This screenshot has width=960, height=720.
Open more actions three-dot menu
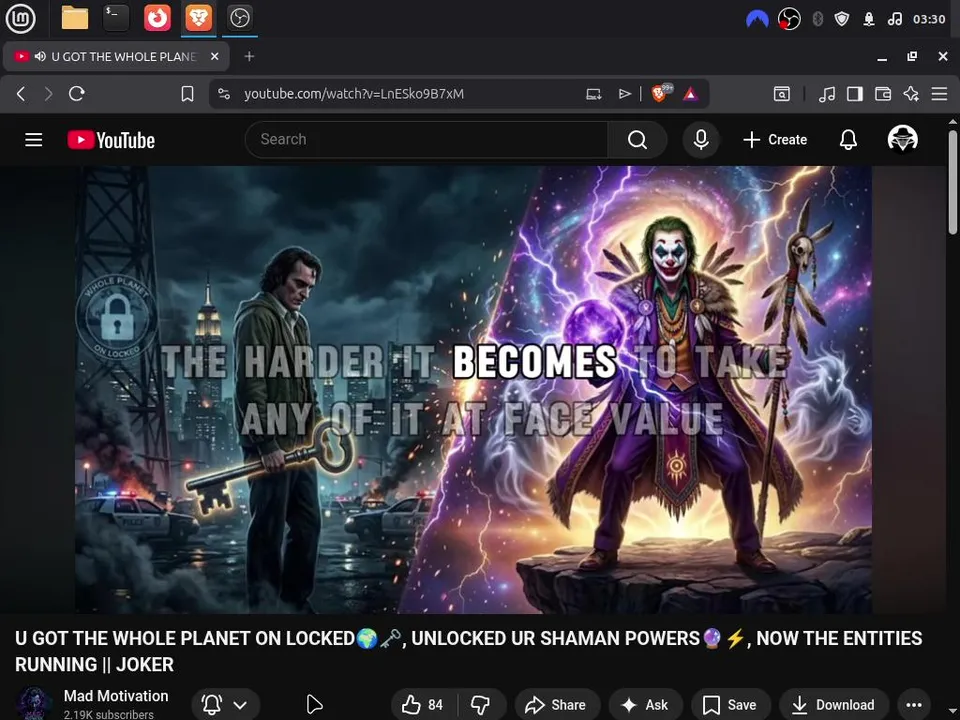(x=913, y=705)
